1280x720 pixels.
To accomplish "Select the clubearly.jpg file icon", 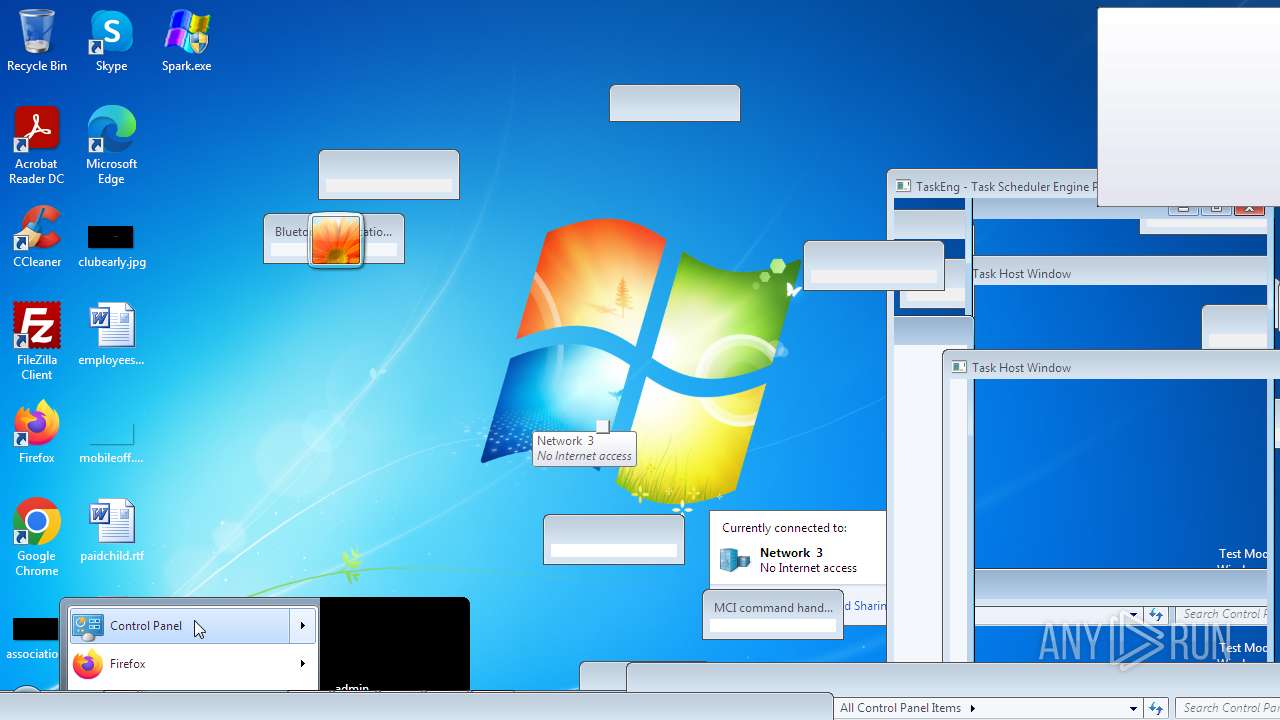I will point(111,245).
